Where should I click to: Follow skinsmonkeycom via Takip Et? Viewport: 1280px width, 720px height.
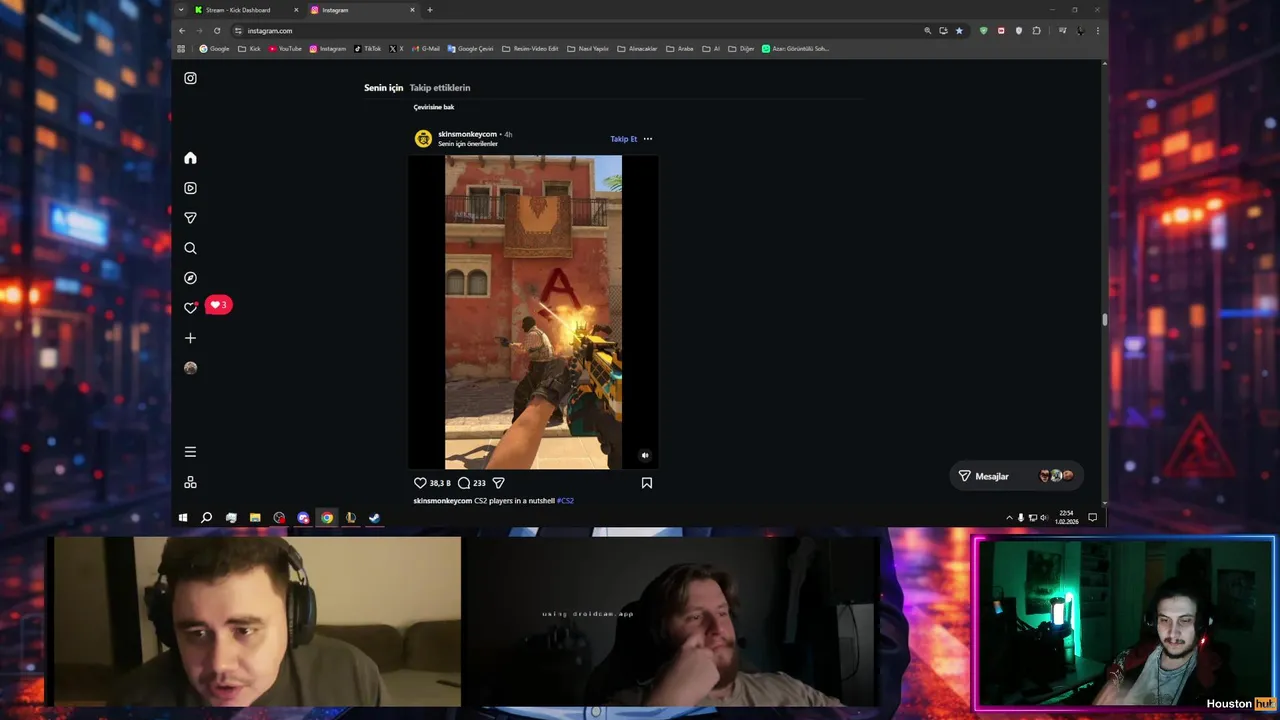[x=624, y=139]
